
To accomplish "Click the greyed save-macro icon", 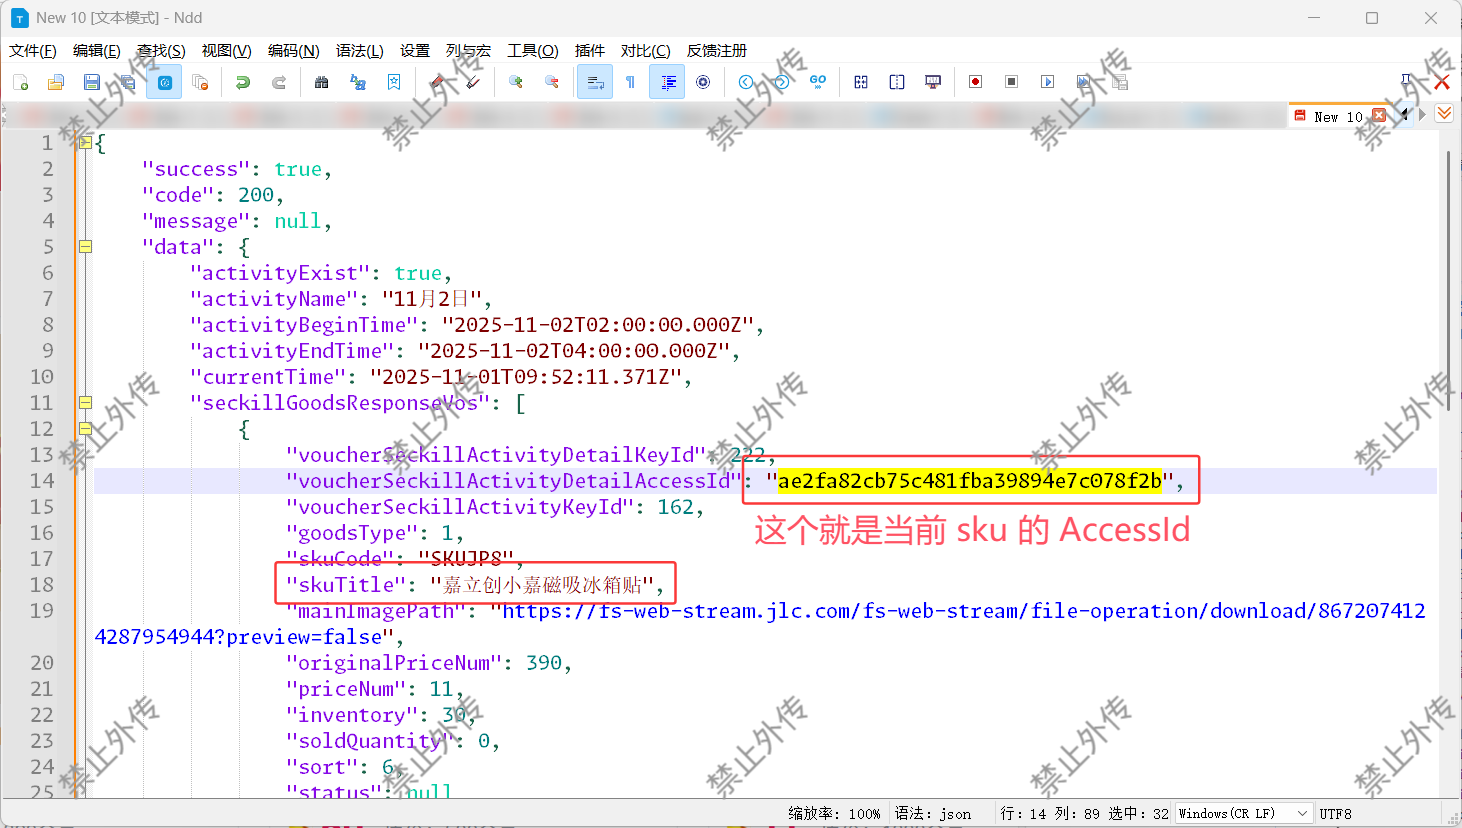I will click(1120, 82).
